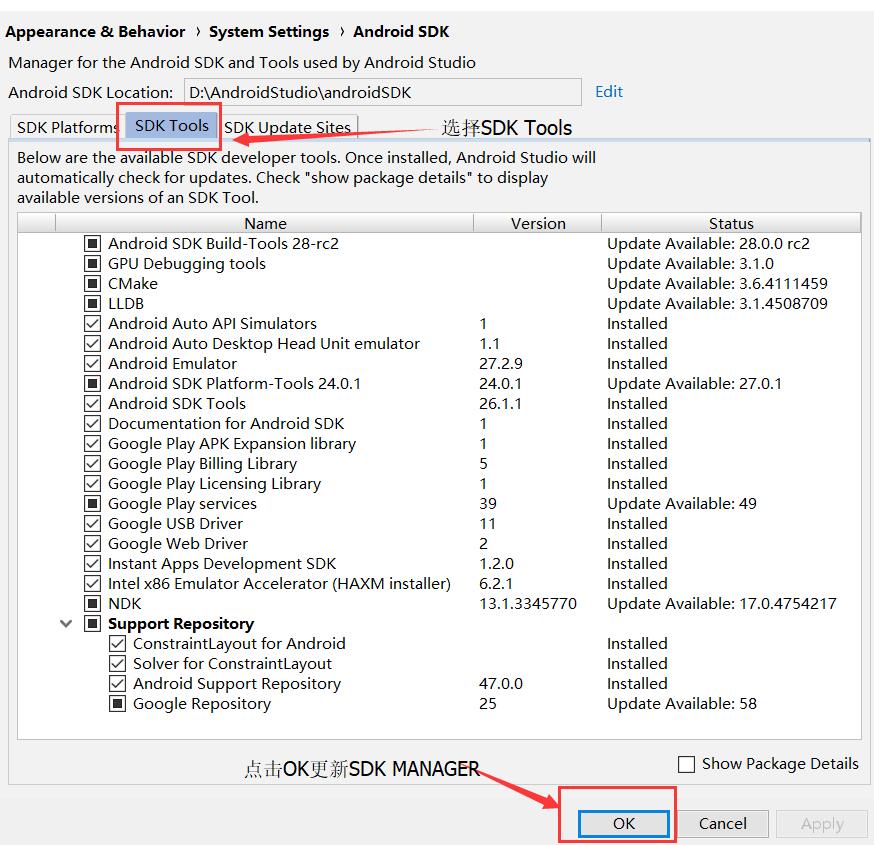Uncheck Android Auto API Simulators

[93, 324]
